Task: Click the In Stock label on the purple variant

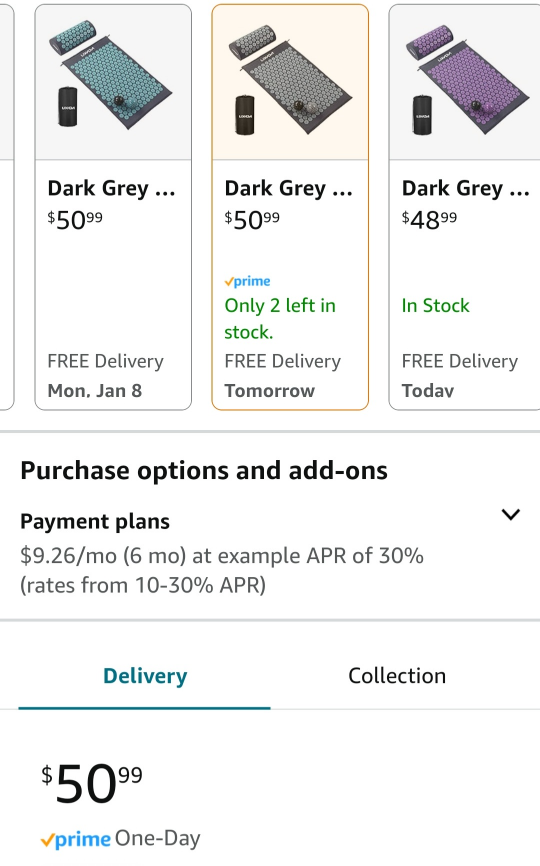Action: [x=436, y=305]
